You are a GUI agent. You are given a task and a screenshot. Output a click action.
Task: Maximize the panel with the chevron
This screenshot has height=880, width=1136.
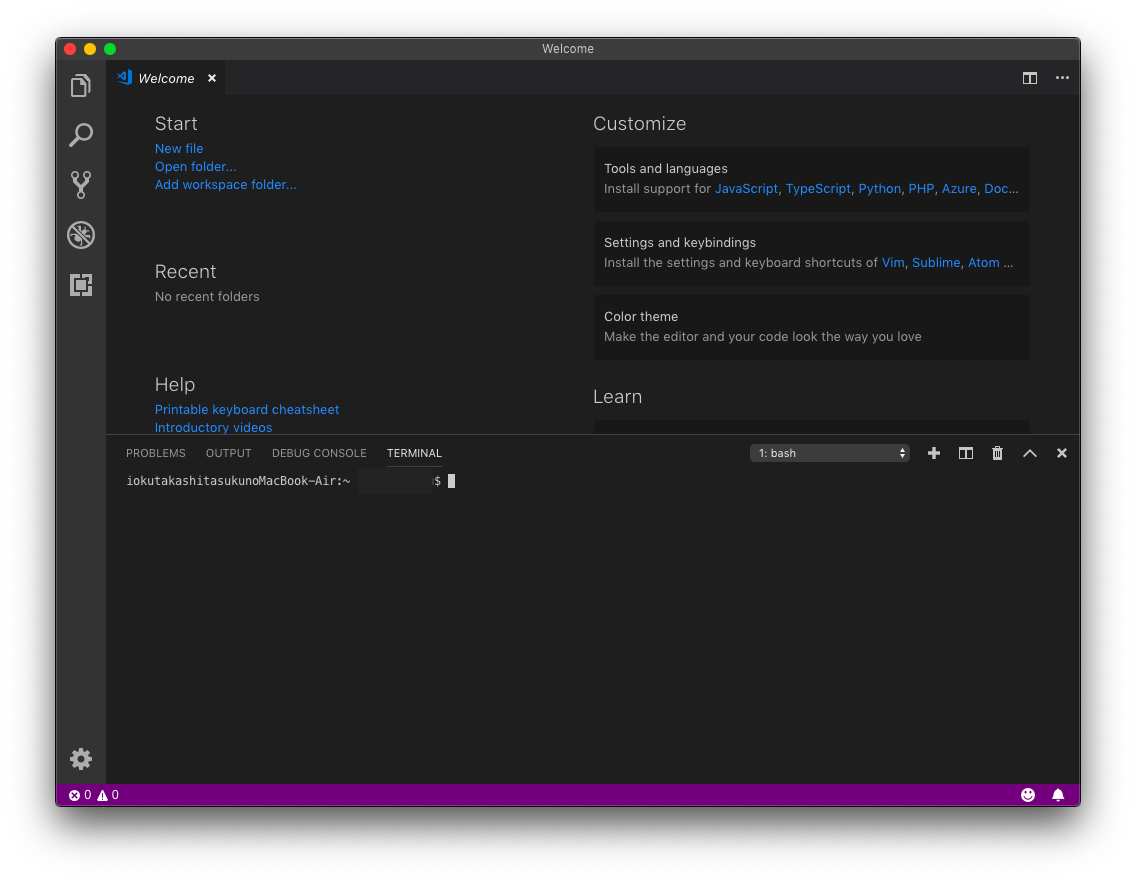[x=1029, y=453]
